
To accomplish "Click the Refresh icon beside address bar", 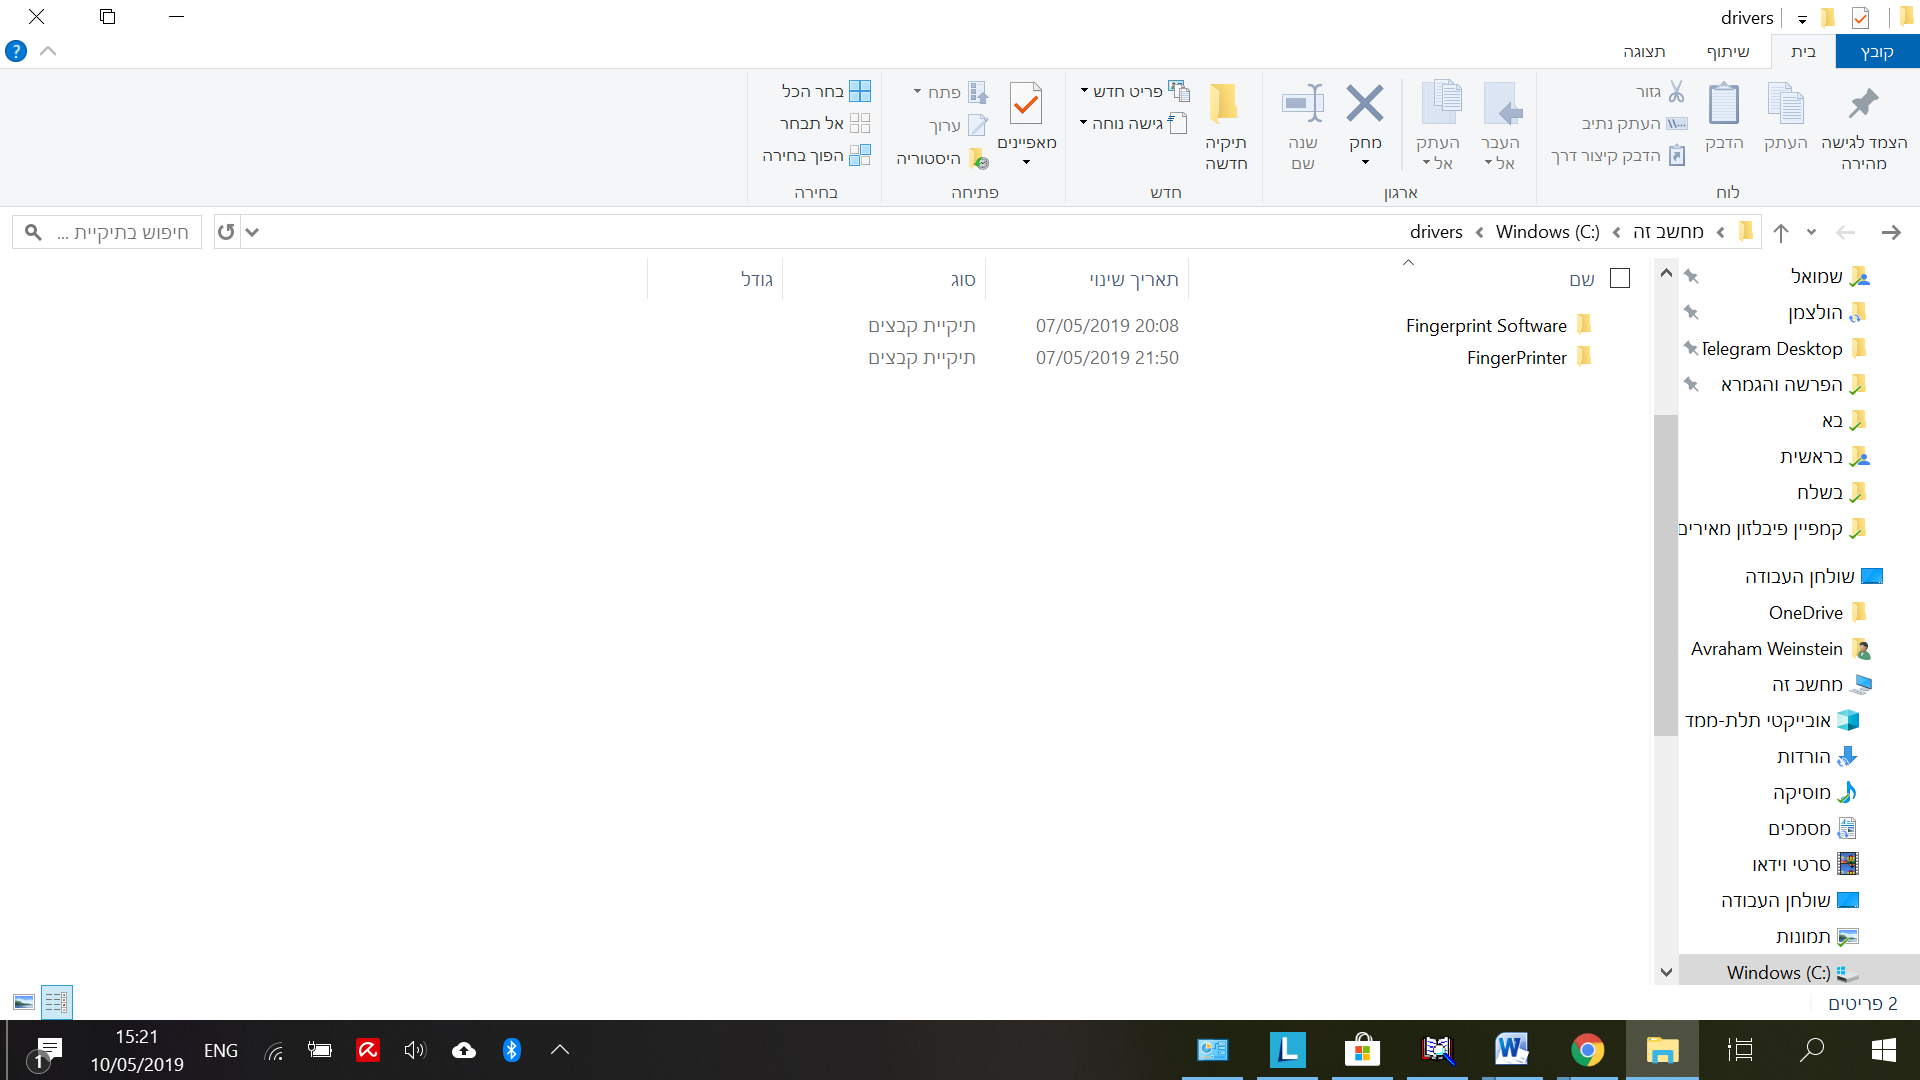I will point(226,232).
